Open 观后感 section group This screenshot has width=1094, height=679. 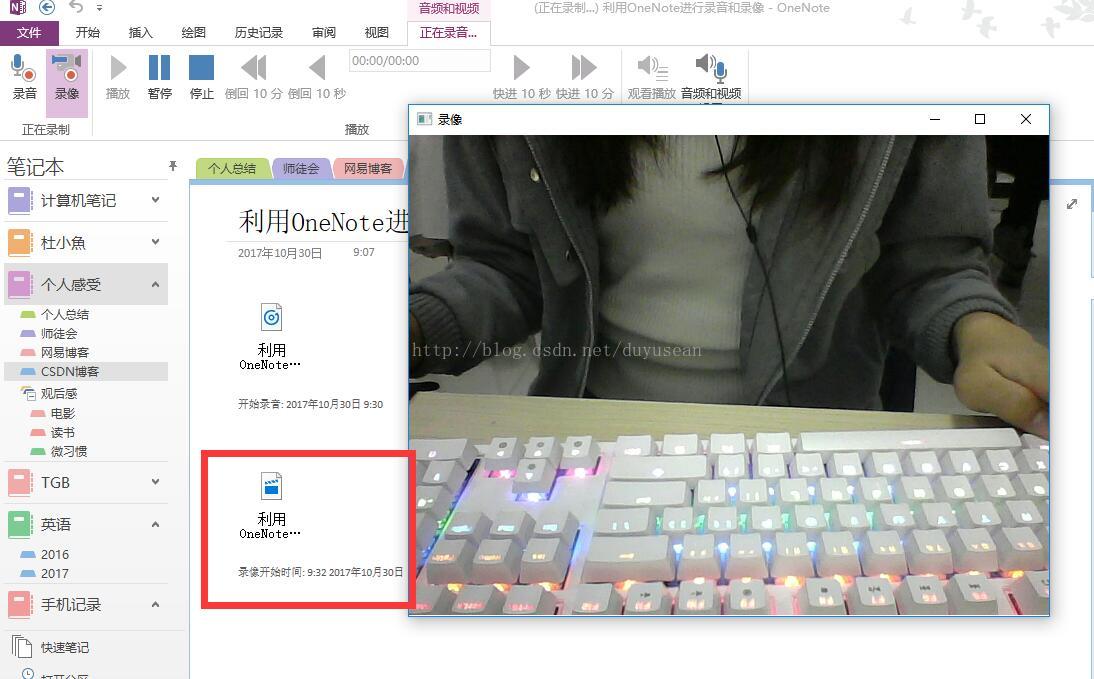click(59, 394)
